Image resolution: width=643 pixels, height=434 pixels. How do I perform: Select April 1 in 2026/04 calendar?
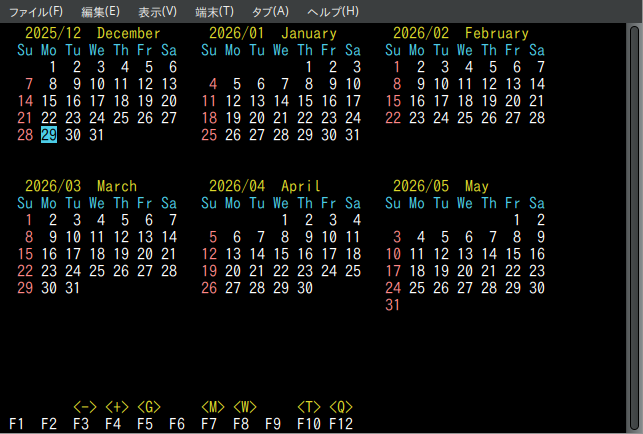click(x=285, y=220)
